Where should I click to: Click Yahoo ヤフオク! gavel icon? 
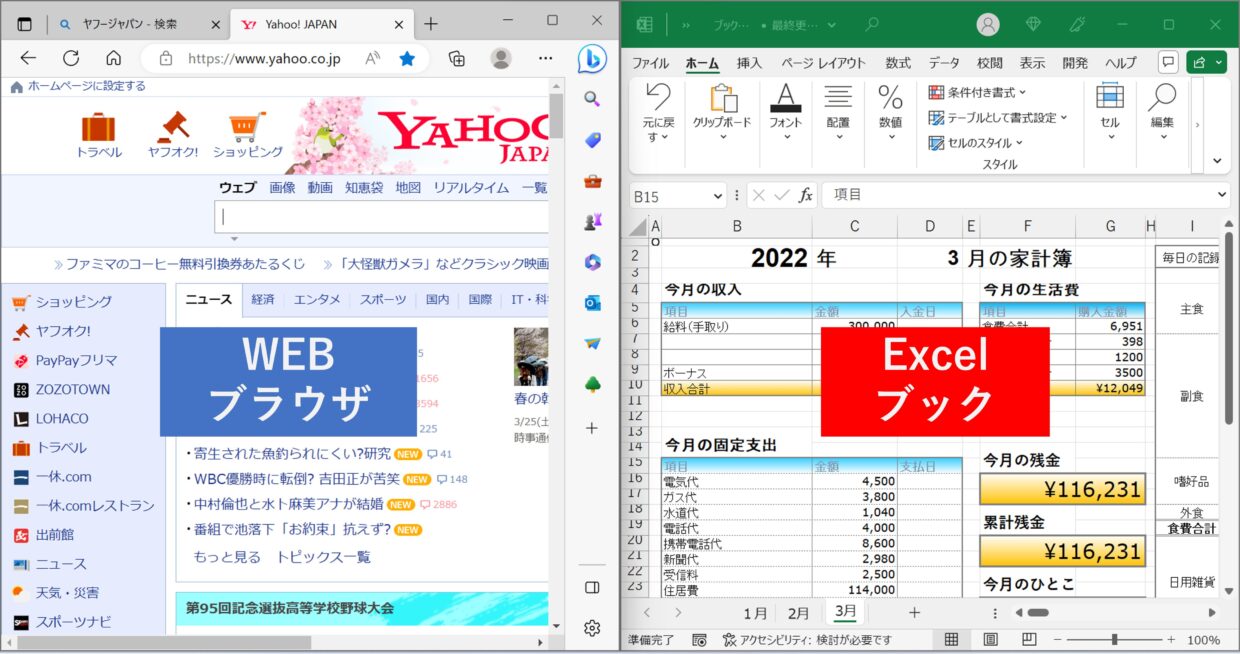[x=172, y=126]
